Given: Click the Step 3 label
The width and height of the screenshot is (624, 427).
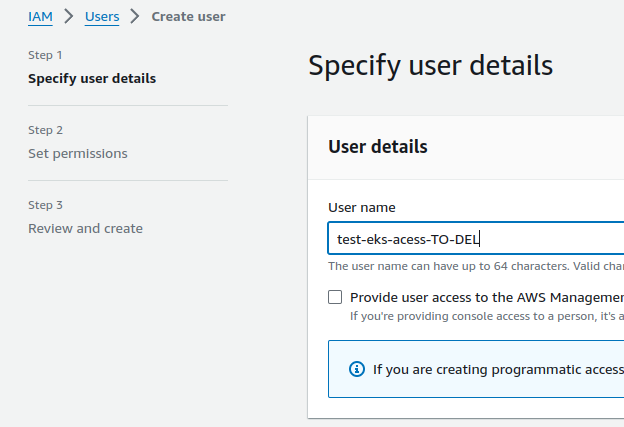Looking at the screenshot, I should [45, 205].
